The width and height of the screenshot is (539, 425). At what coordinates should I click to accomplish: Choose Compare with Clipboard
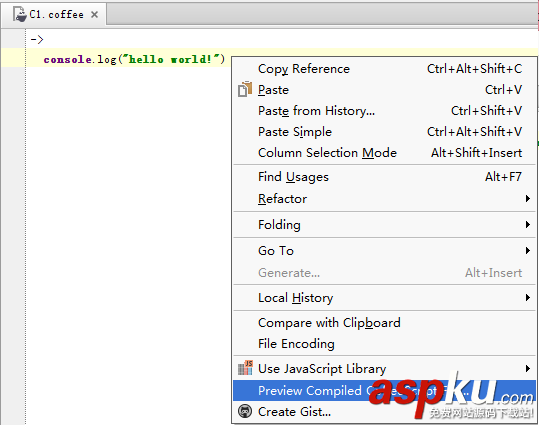pos(385,323)
